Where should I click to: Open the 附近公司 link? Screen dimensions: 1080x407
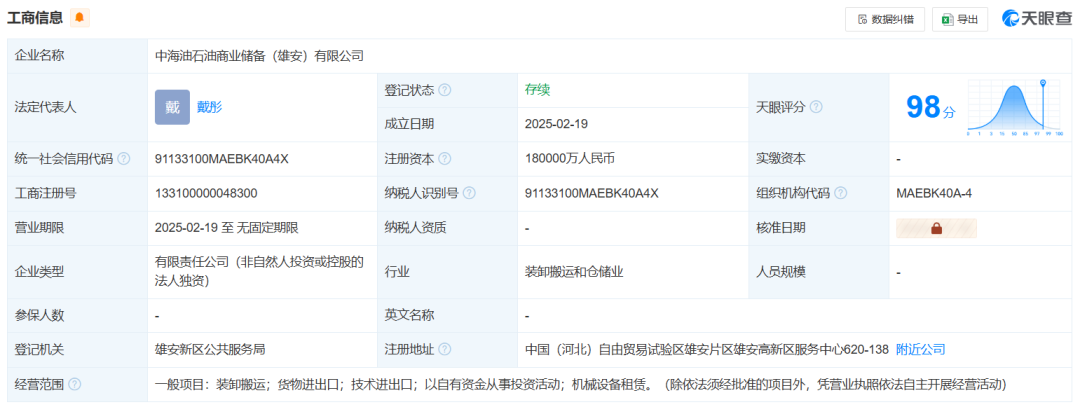tap(921, 350)
